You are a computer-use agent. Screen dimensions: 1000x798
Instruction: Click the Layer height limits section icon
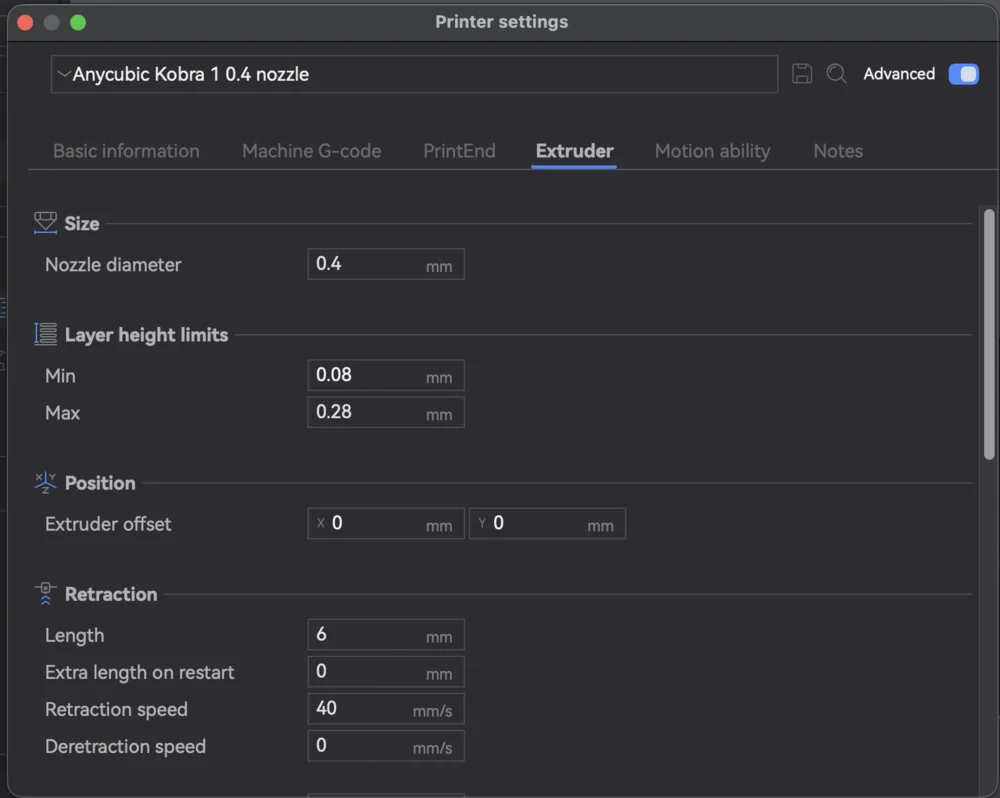pyautogui.click(x=45, y=334)
